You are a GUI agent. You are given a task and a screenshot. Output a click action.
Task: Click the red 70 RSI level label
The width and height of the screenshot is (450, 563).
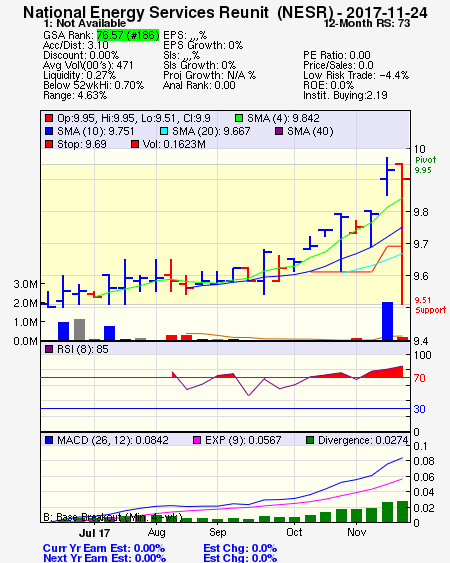click(419, 378)
